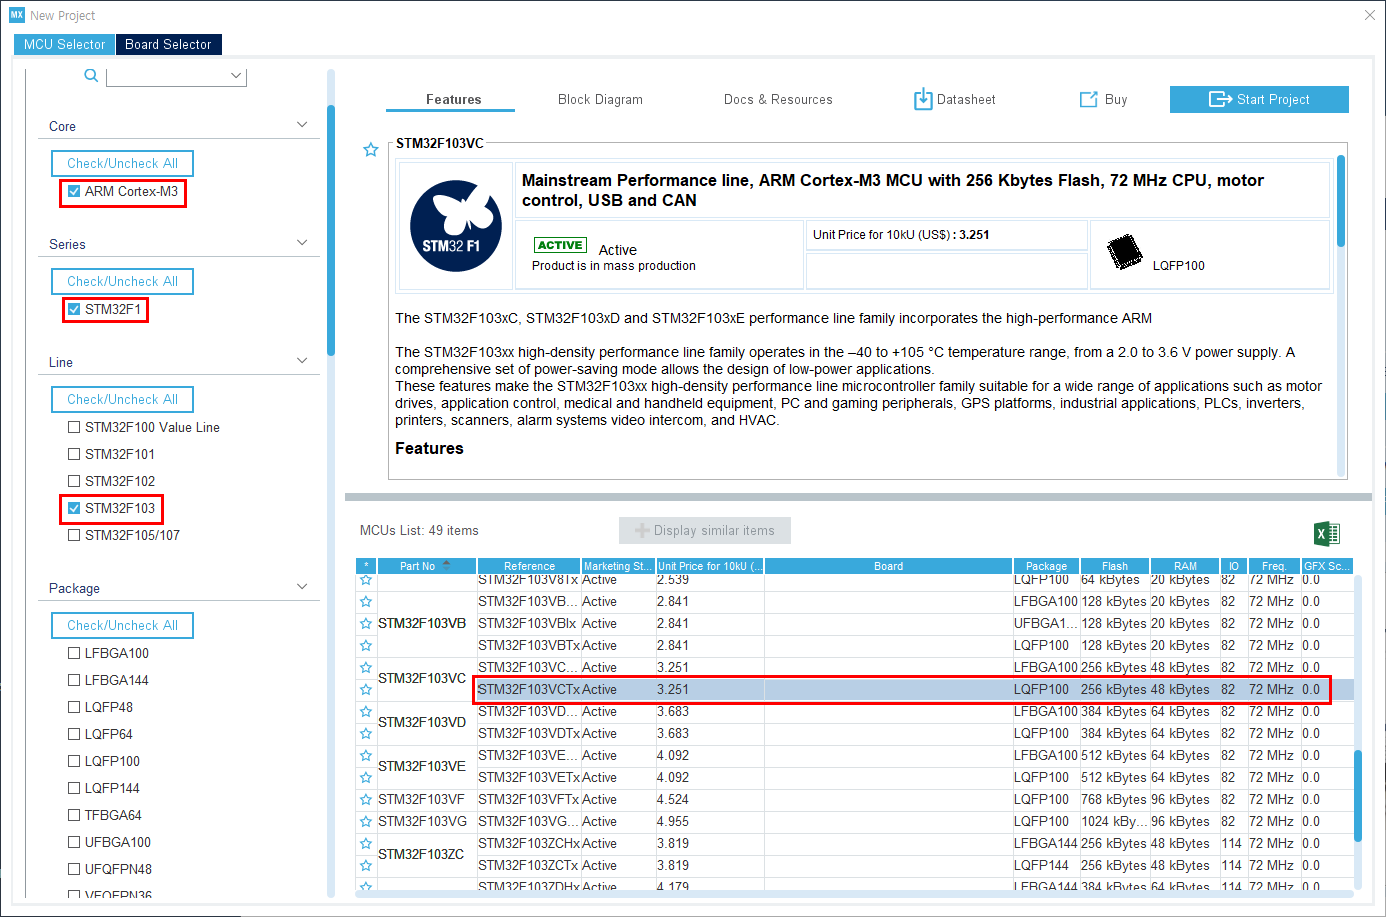Viewport: 1386px width, 917px height.
Task: Star the STM32F103VCTx row
Action: [x=366, y=690]
